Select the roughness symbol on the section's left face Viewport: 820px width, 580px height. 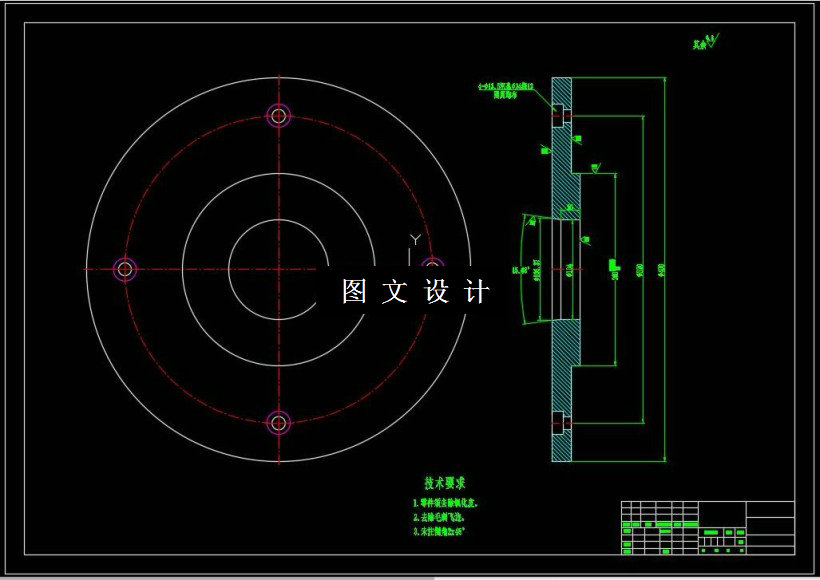tap(545, 150)
